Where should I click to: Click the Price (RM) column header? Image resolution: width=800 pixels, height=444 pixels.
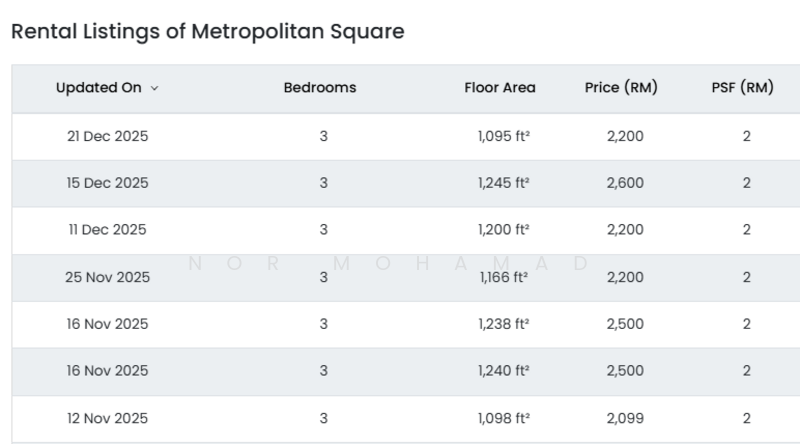pyautogui.click(x=621, y=88)
